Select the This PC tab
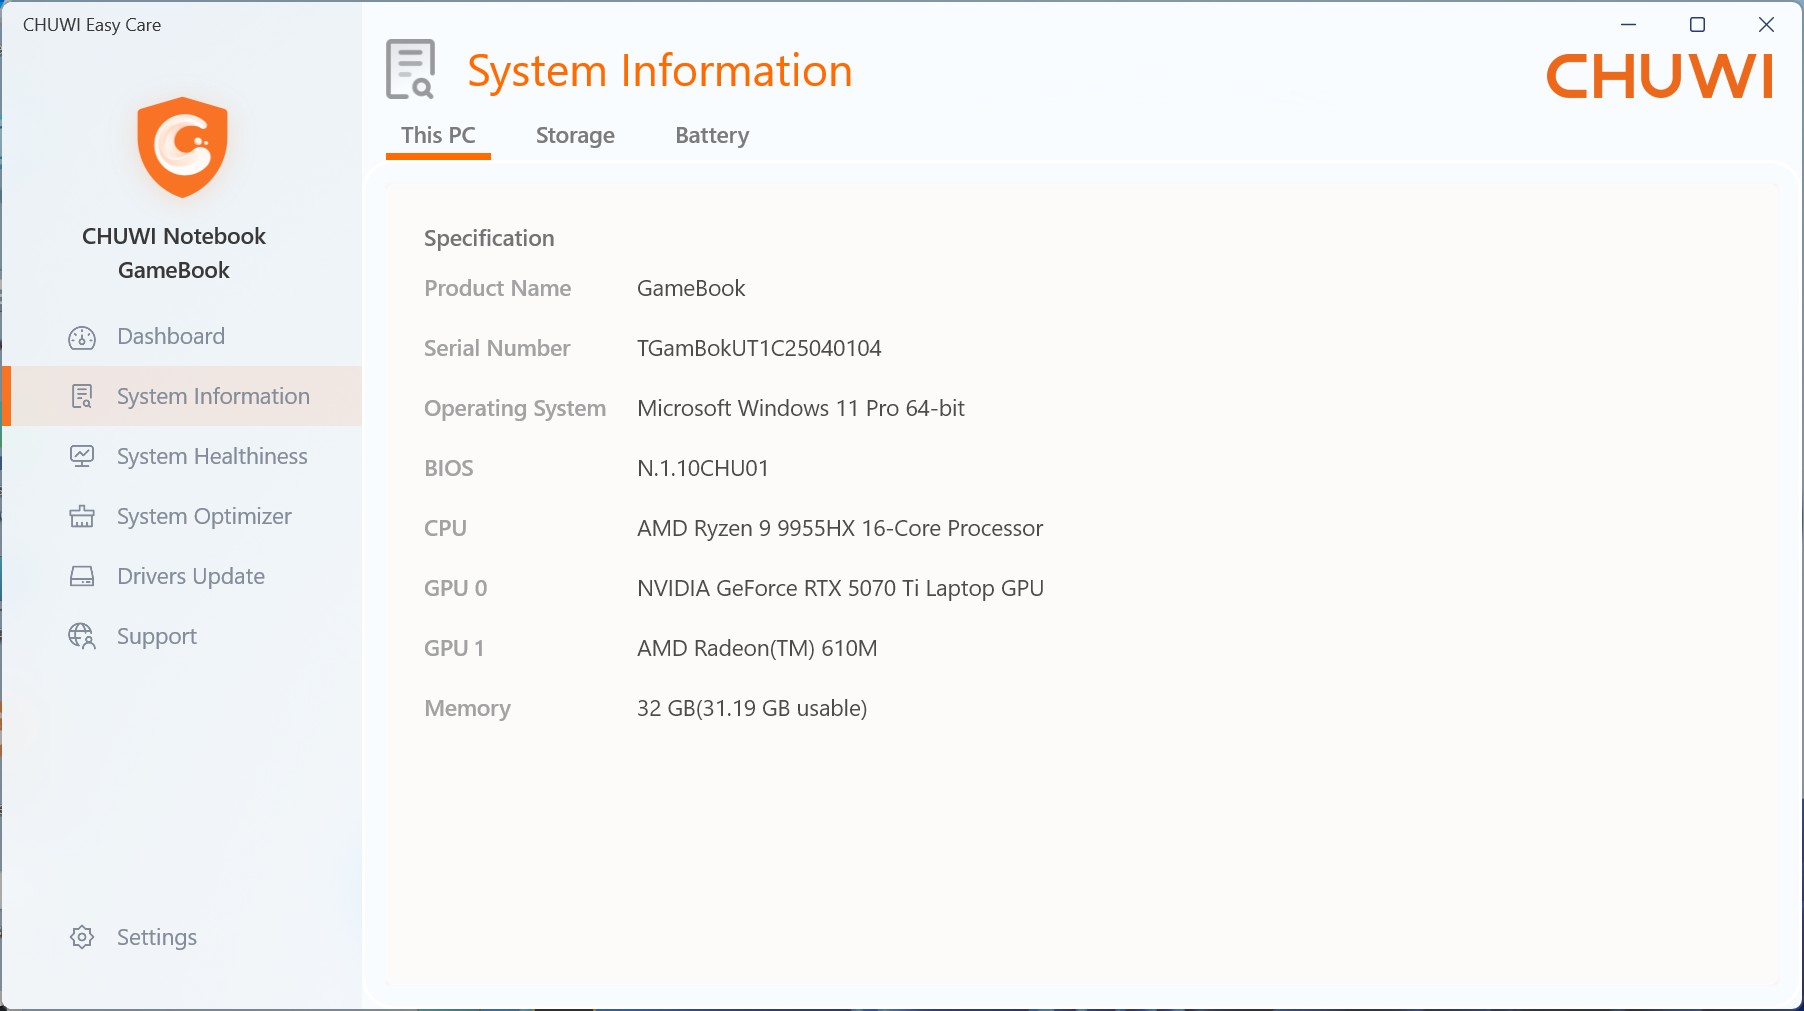 coord(438,136)
